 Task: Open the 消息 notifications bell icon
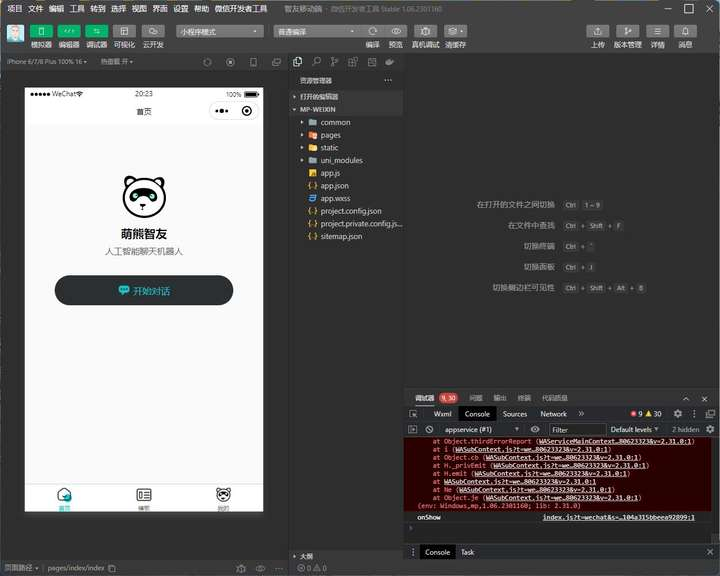[686, 32]
